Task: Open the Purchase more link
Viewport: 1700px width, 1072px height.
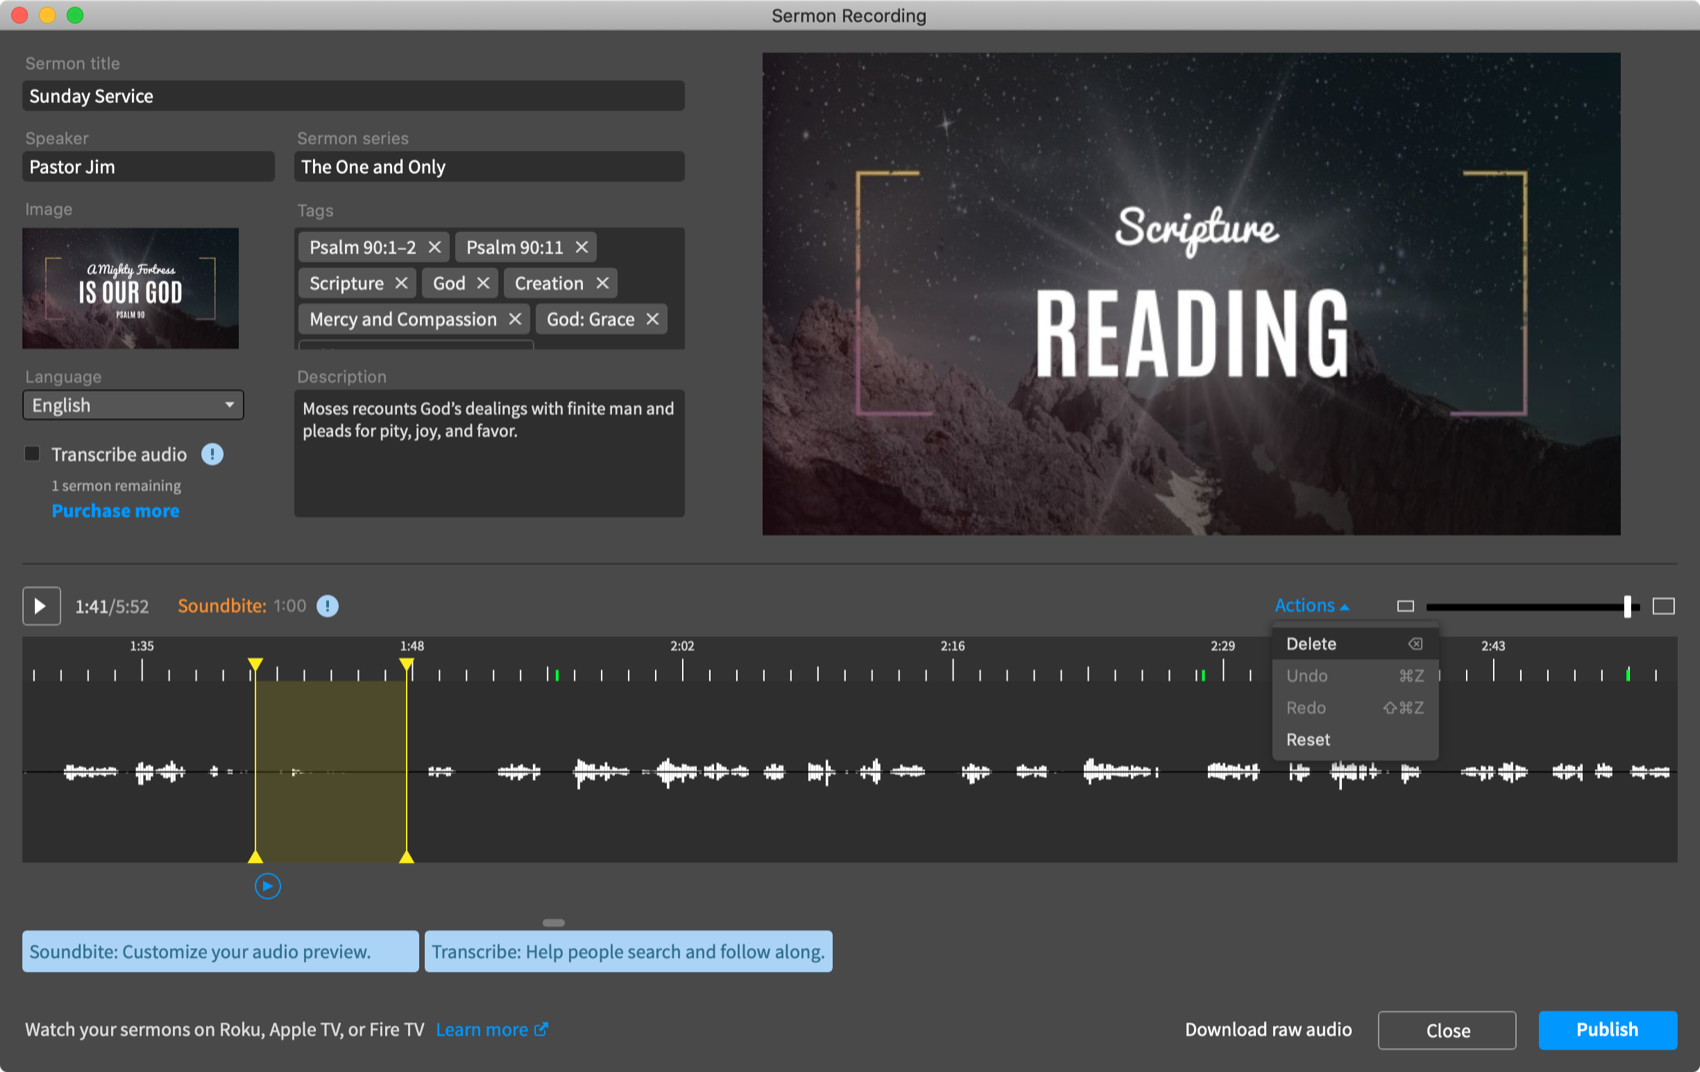Action: coord(116,511)
